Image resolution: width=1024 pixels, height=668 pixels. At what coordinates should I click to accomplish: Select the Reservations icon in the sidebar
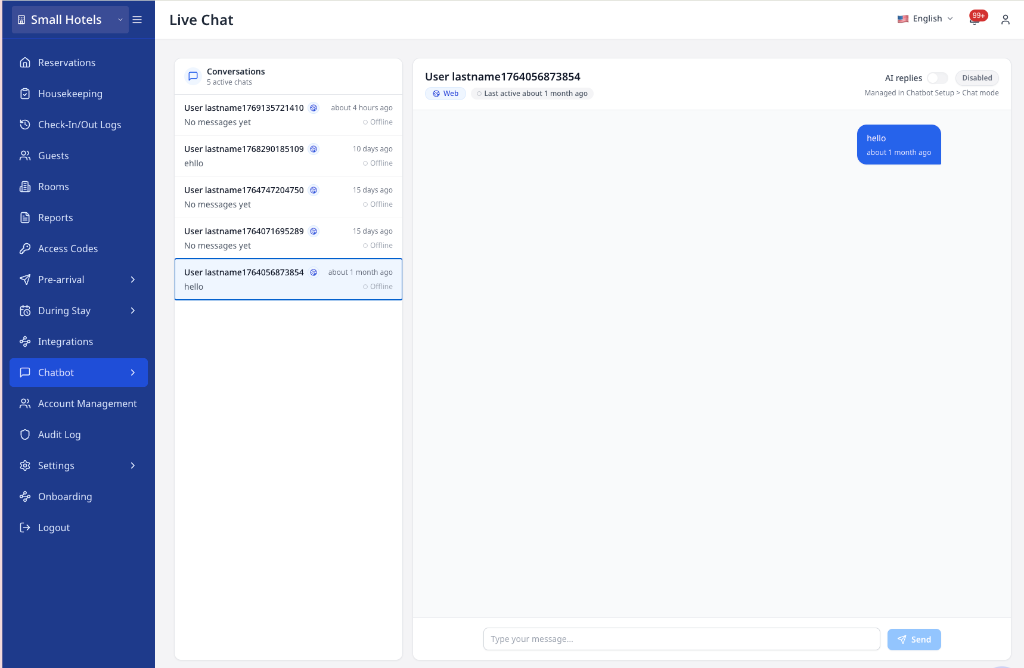[x=24, y=62]
